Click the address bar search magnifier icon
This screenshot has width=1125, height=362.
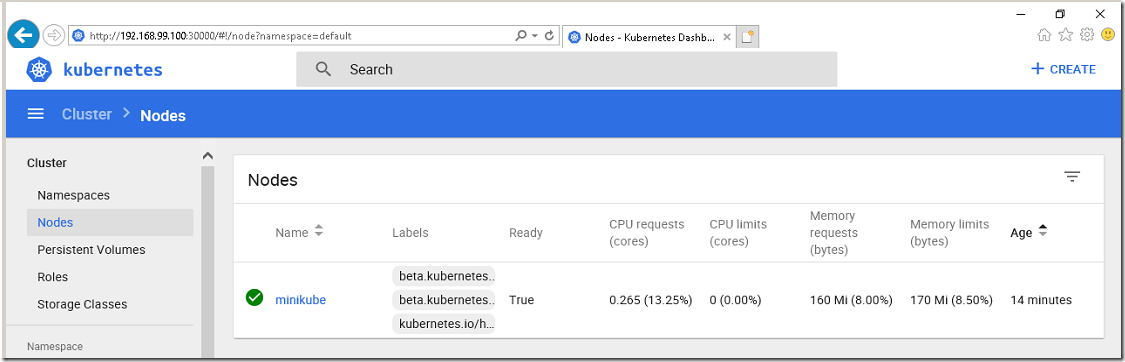click(x=522, y=35)
